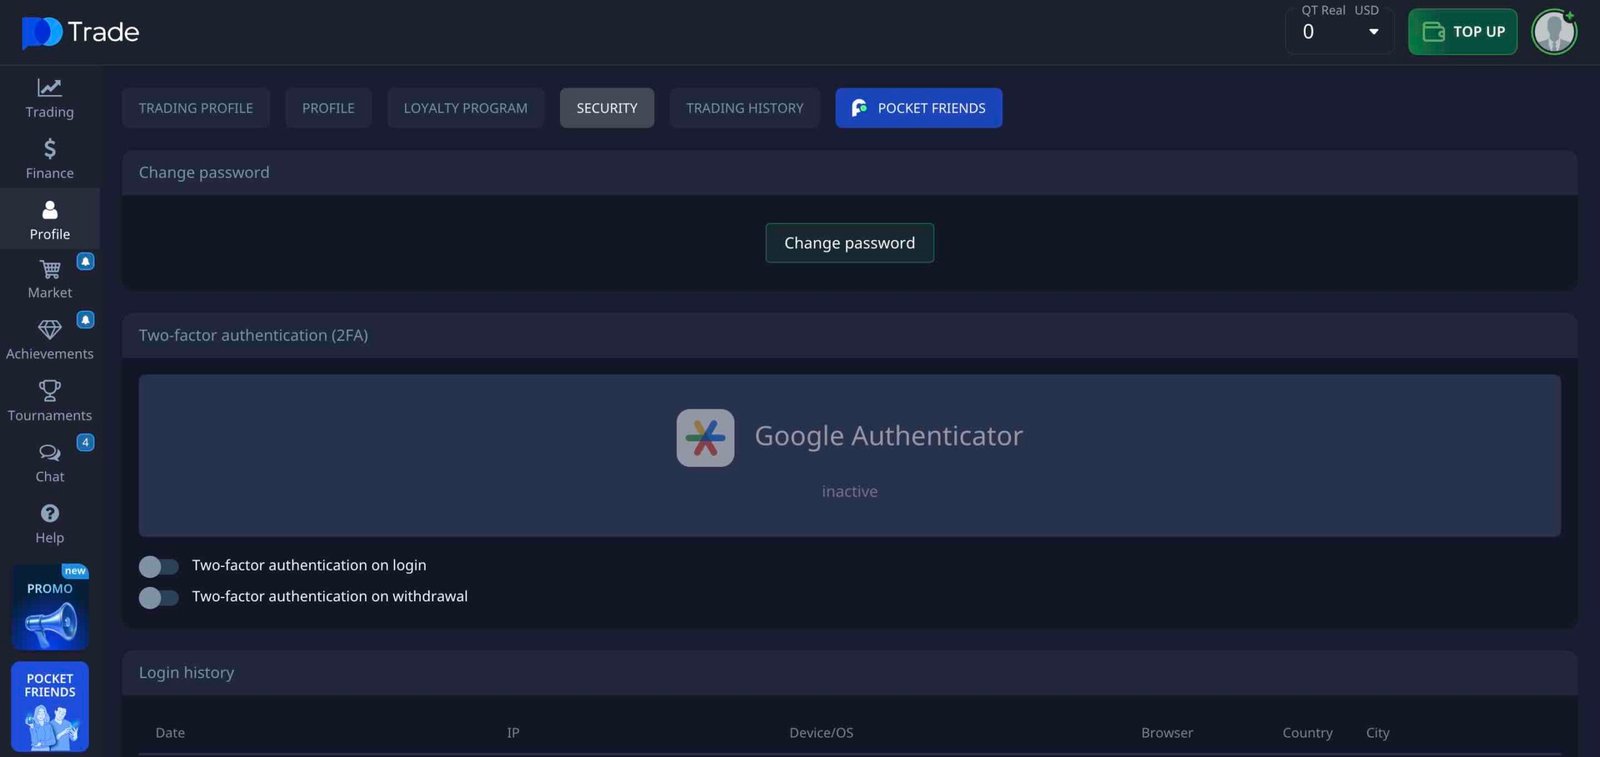Click the PROMO megaphone banner
This screenshot has height=757, width=1600.
(50, 607)
